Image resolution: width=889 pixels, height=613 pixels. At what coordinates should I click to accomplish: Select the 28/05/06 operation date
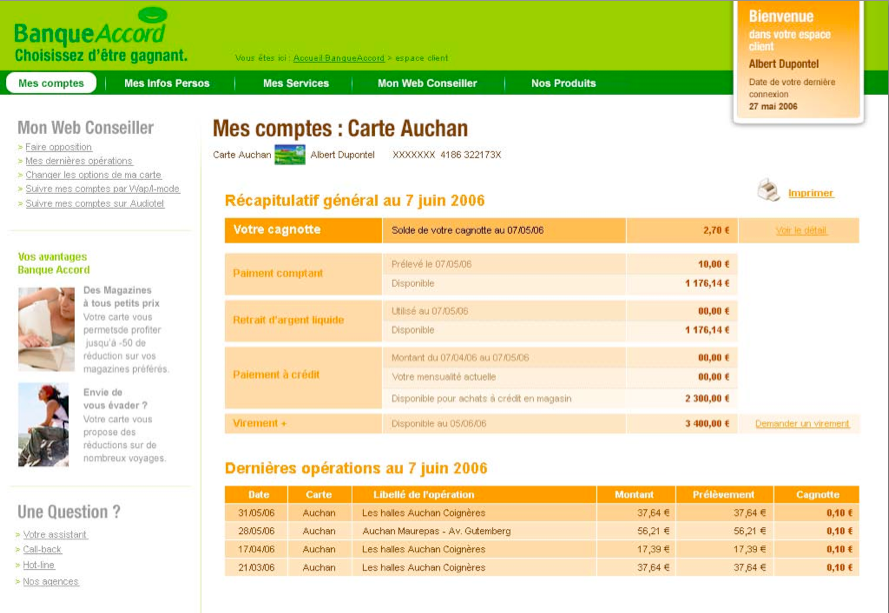coord(256,531)
